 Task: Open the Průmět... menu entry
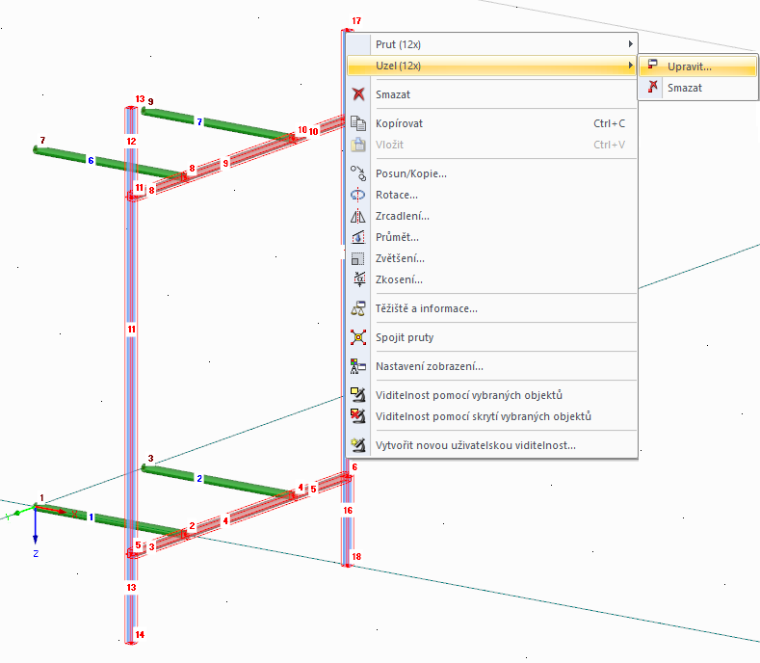491,237
